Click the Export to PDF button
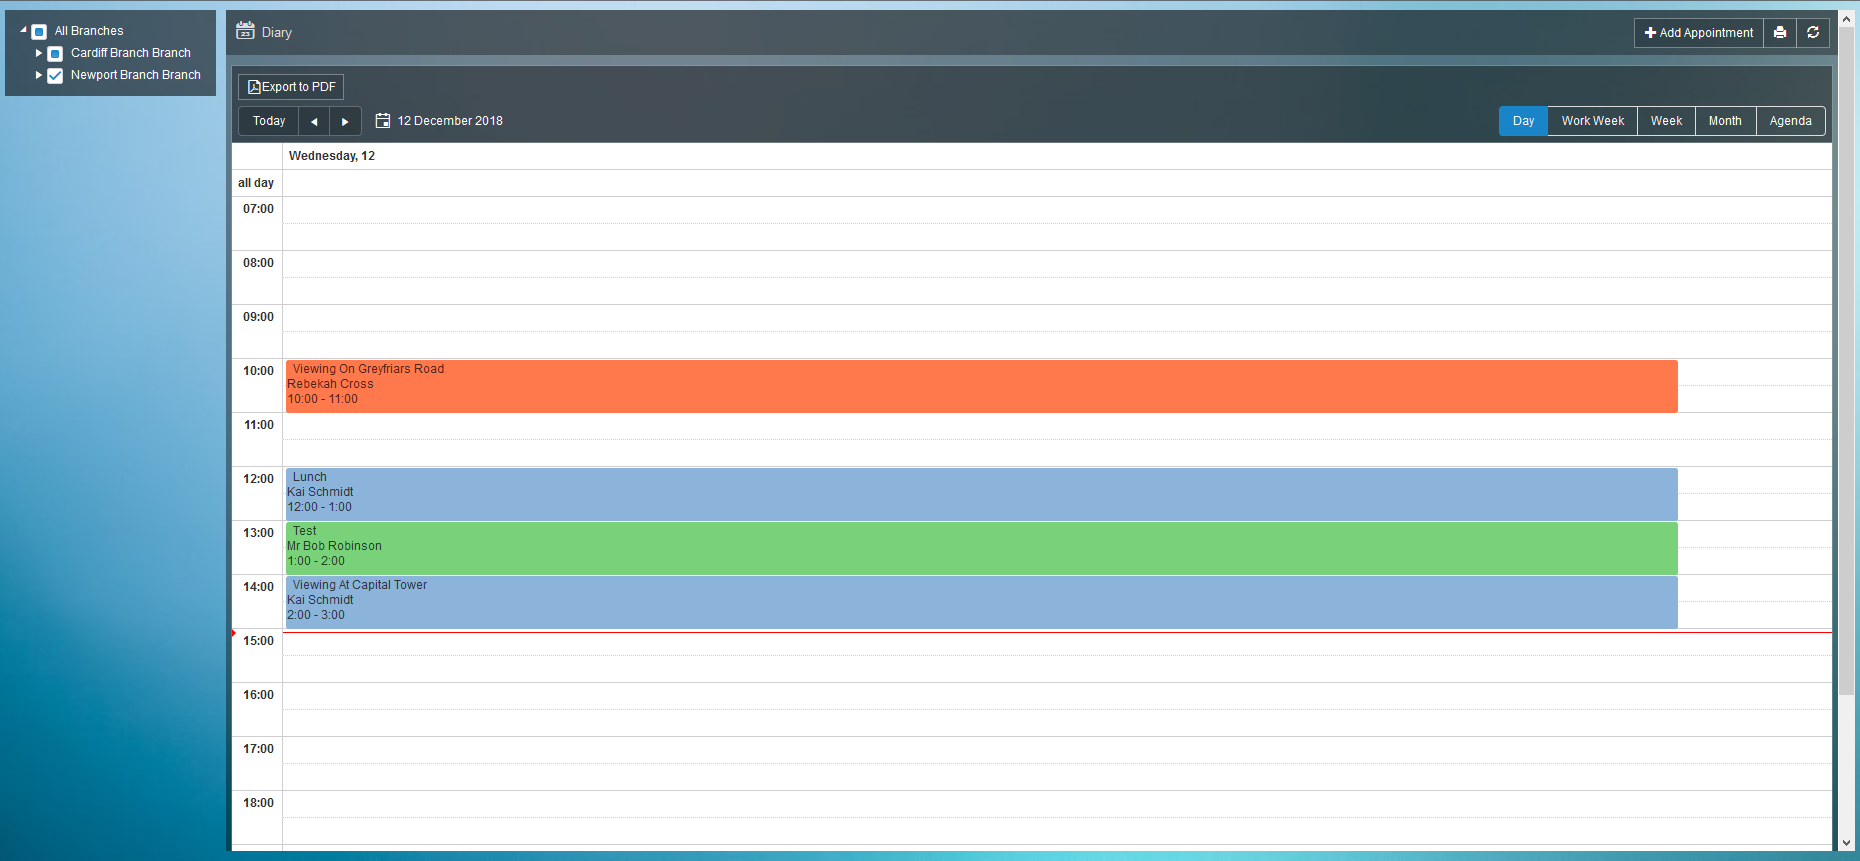This screenshot has height=861, width=1860. pyautogui.click(x=291, y=87)
